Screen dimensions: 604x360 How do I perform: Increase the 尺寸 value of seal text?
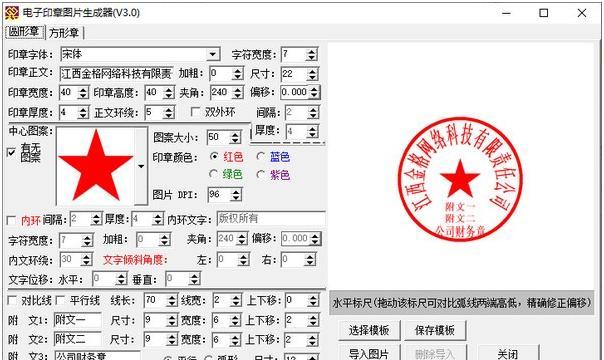pos(312,70)
